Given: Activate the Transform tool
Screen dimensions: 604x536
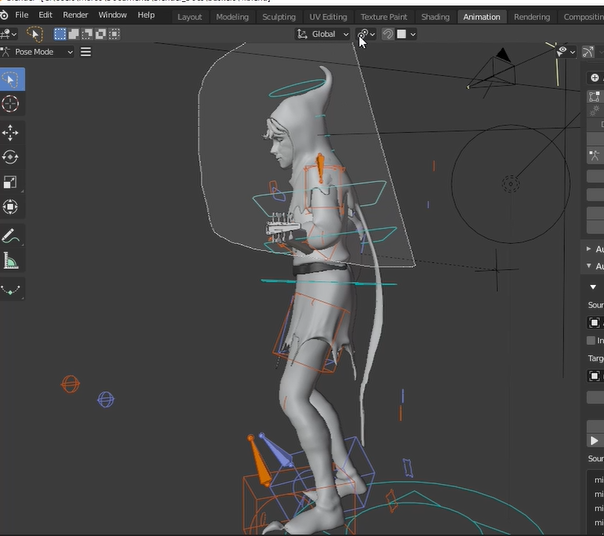Looking at the screenshot, I should [11, 207].
